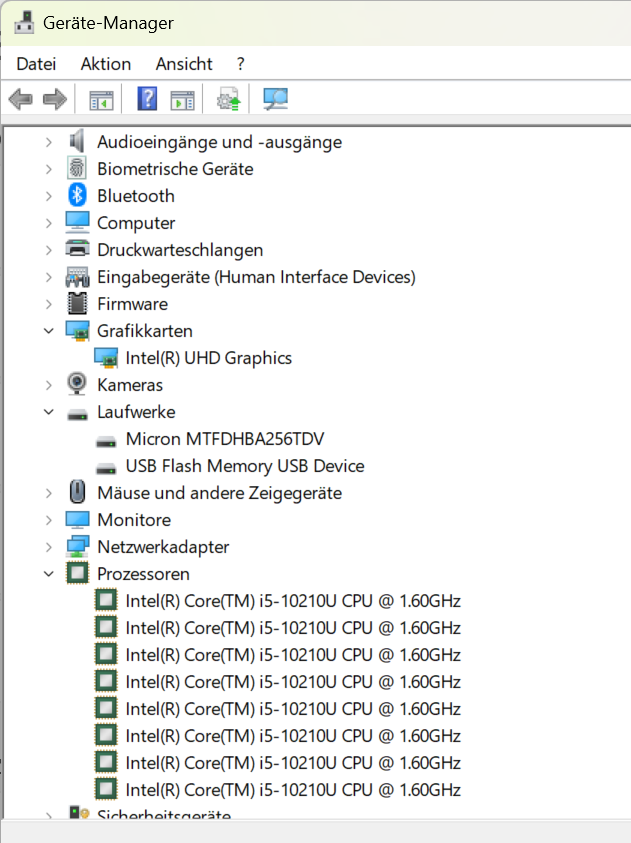This screenshot has height=843, width=631.
Task: Expand Eingabegeräte (Human Interface Devices)
Action: pyautogui.click(x=49, y=277)
